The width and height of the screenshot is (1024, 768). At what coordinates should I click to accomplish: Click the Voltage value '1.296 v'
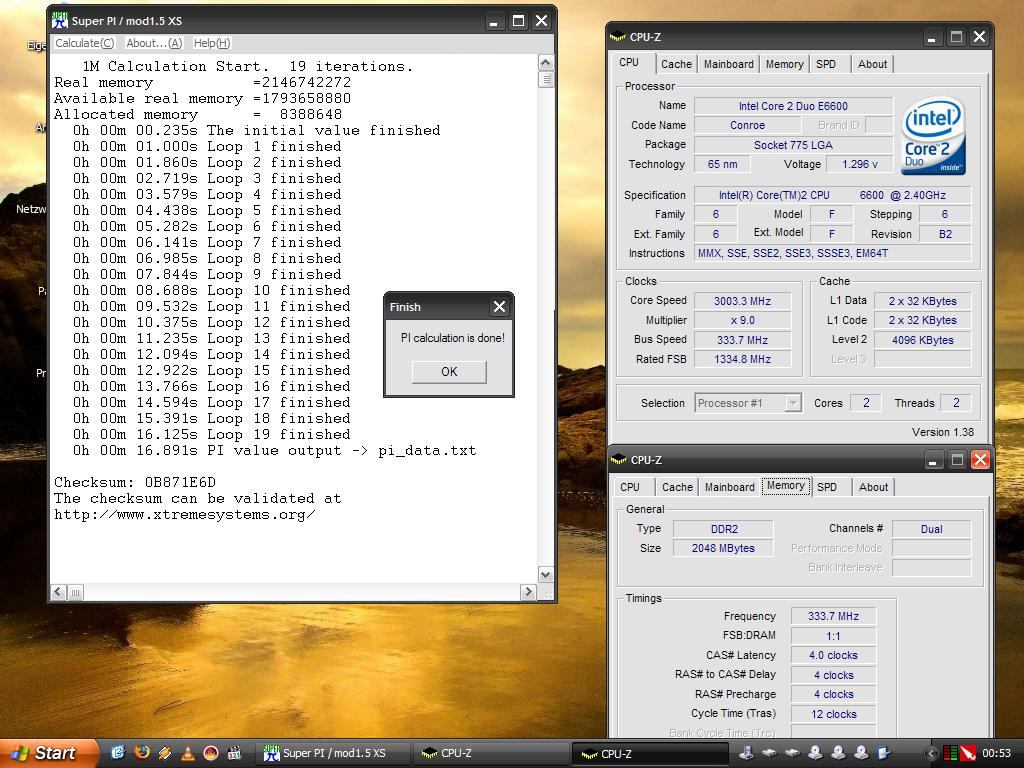click(x=859, y=165)
